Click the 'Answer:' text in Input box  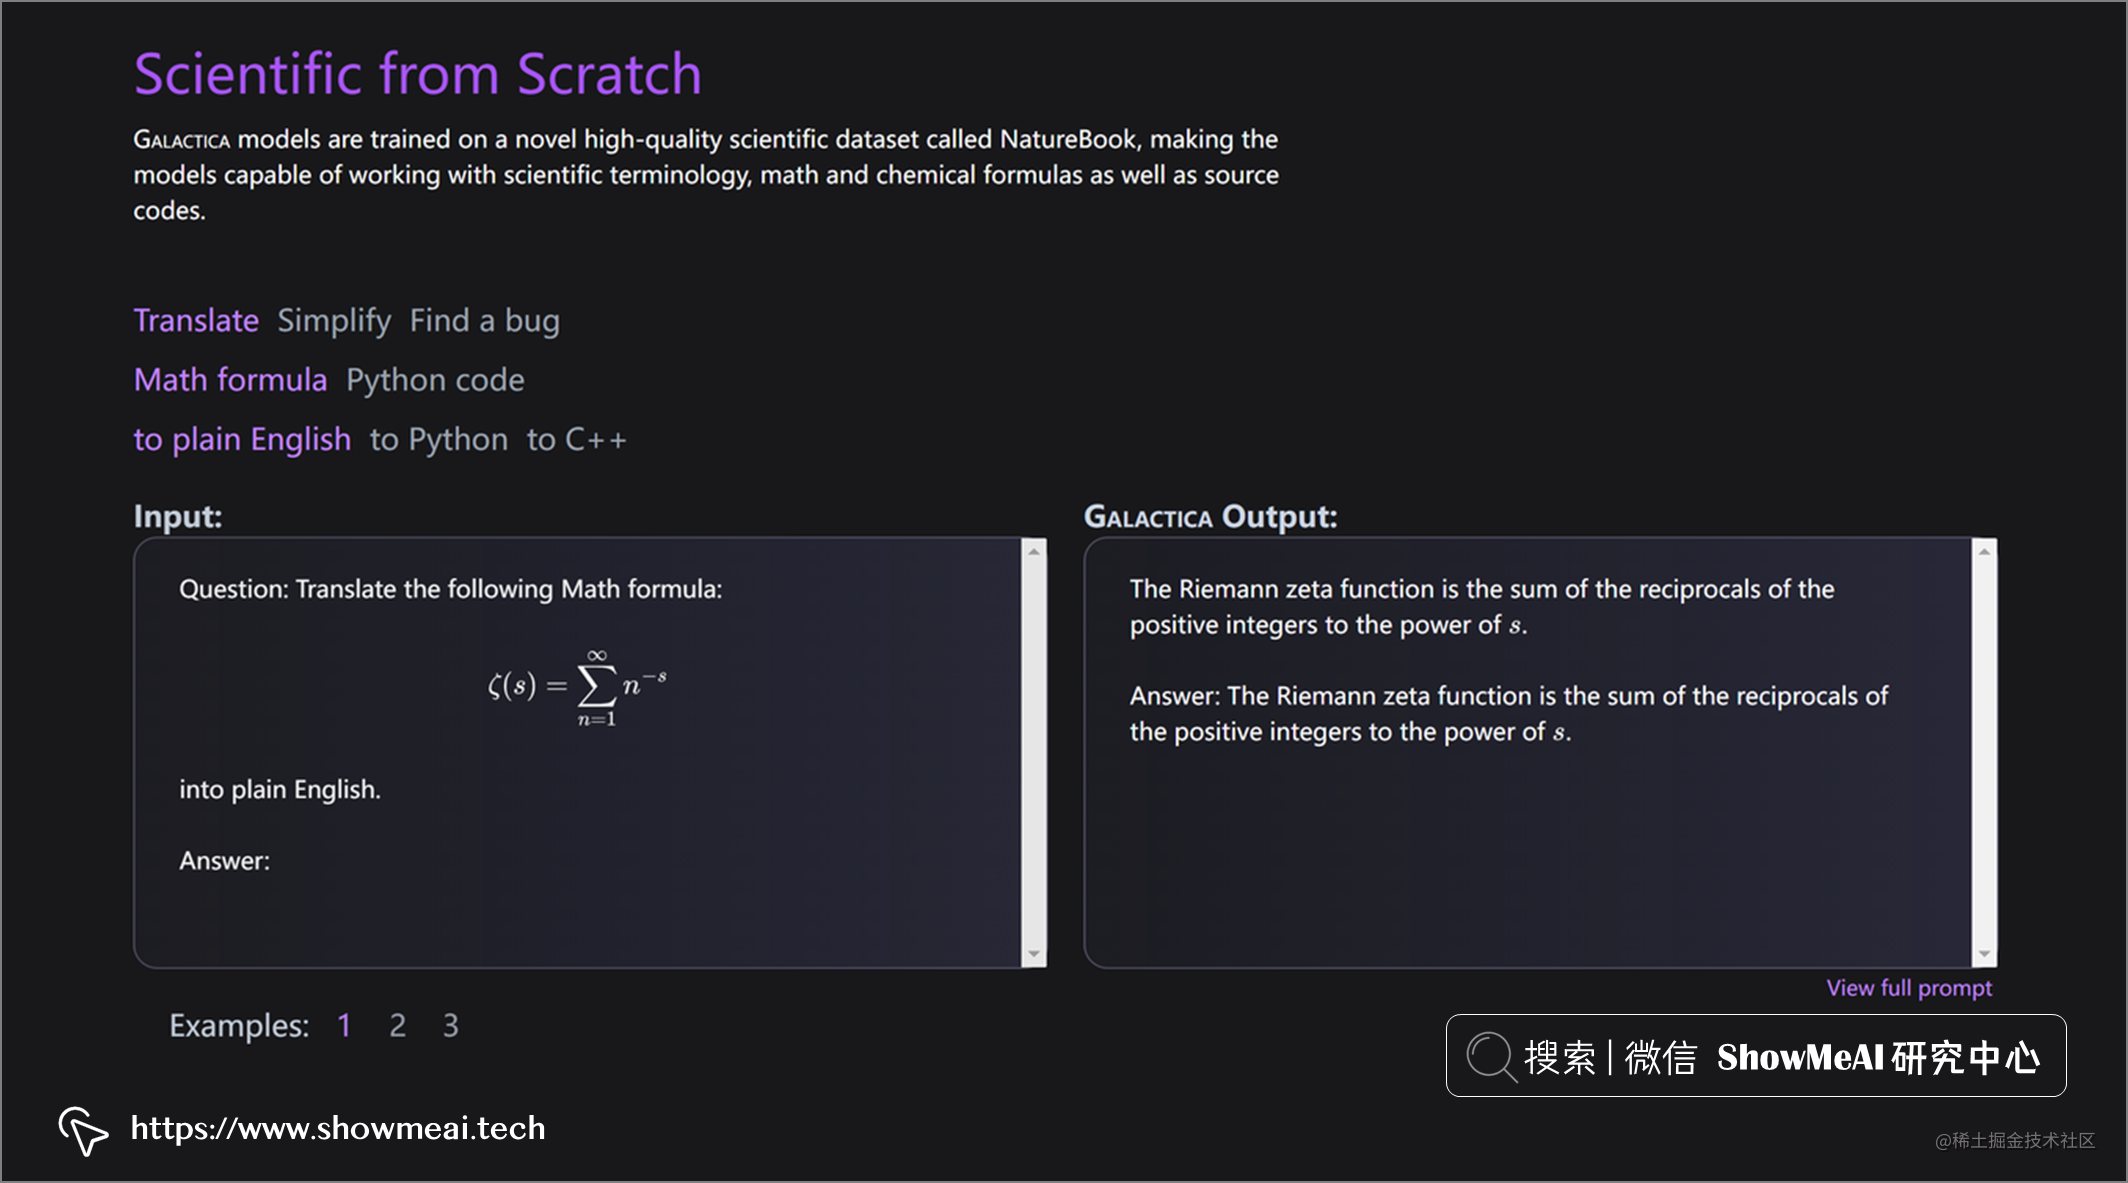coord(225,861)
